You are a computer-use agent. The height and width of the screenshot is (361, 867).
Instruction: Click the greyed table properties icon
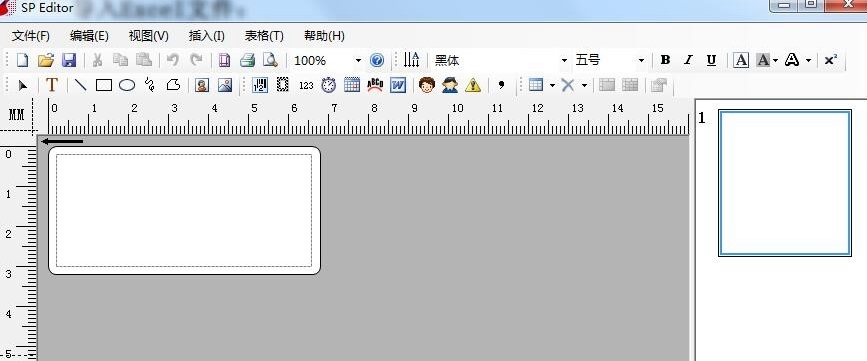pyautogui.click(x=659, y=85)
